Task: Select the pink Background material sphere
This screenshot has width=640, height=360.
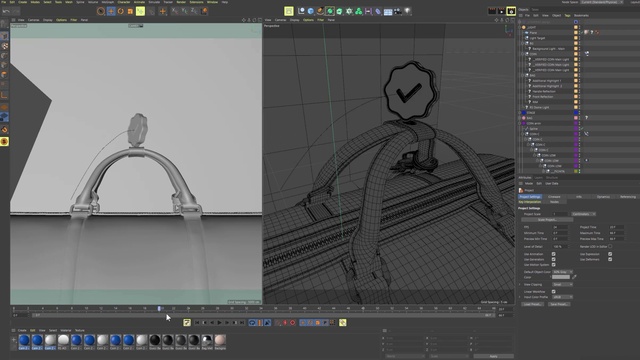Action: pos(220,340)
